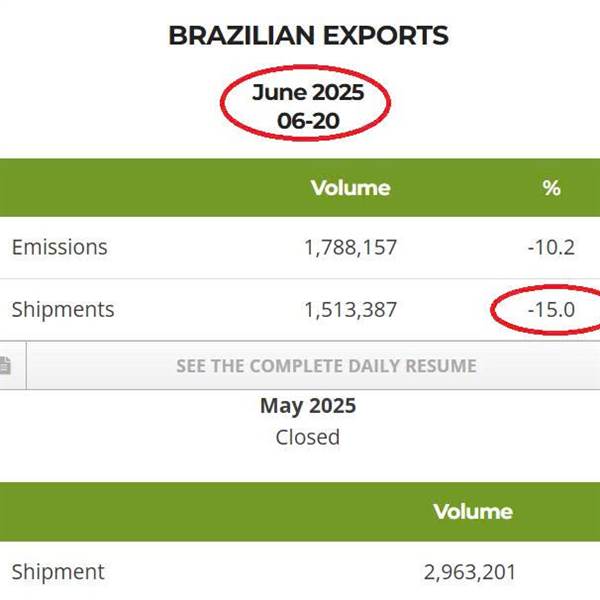The height and width of the screenshot is (600, 600).
Task: Select the Shipment row label
Action: 58,572
